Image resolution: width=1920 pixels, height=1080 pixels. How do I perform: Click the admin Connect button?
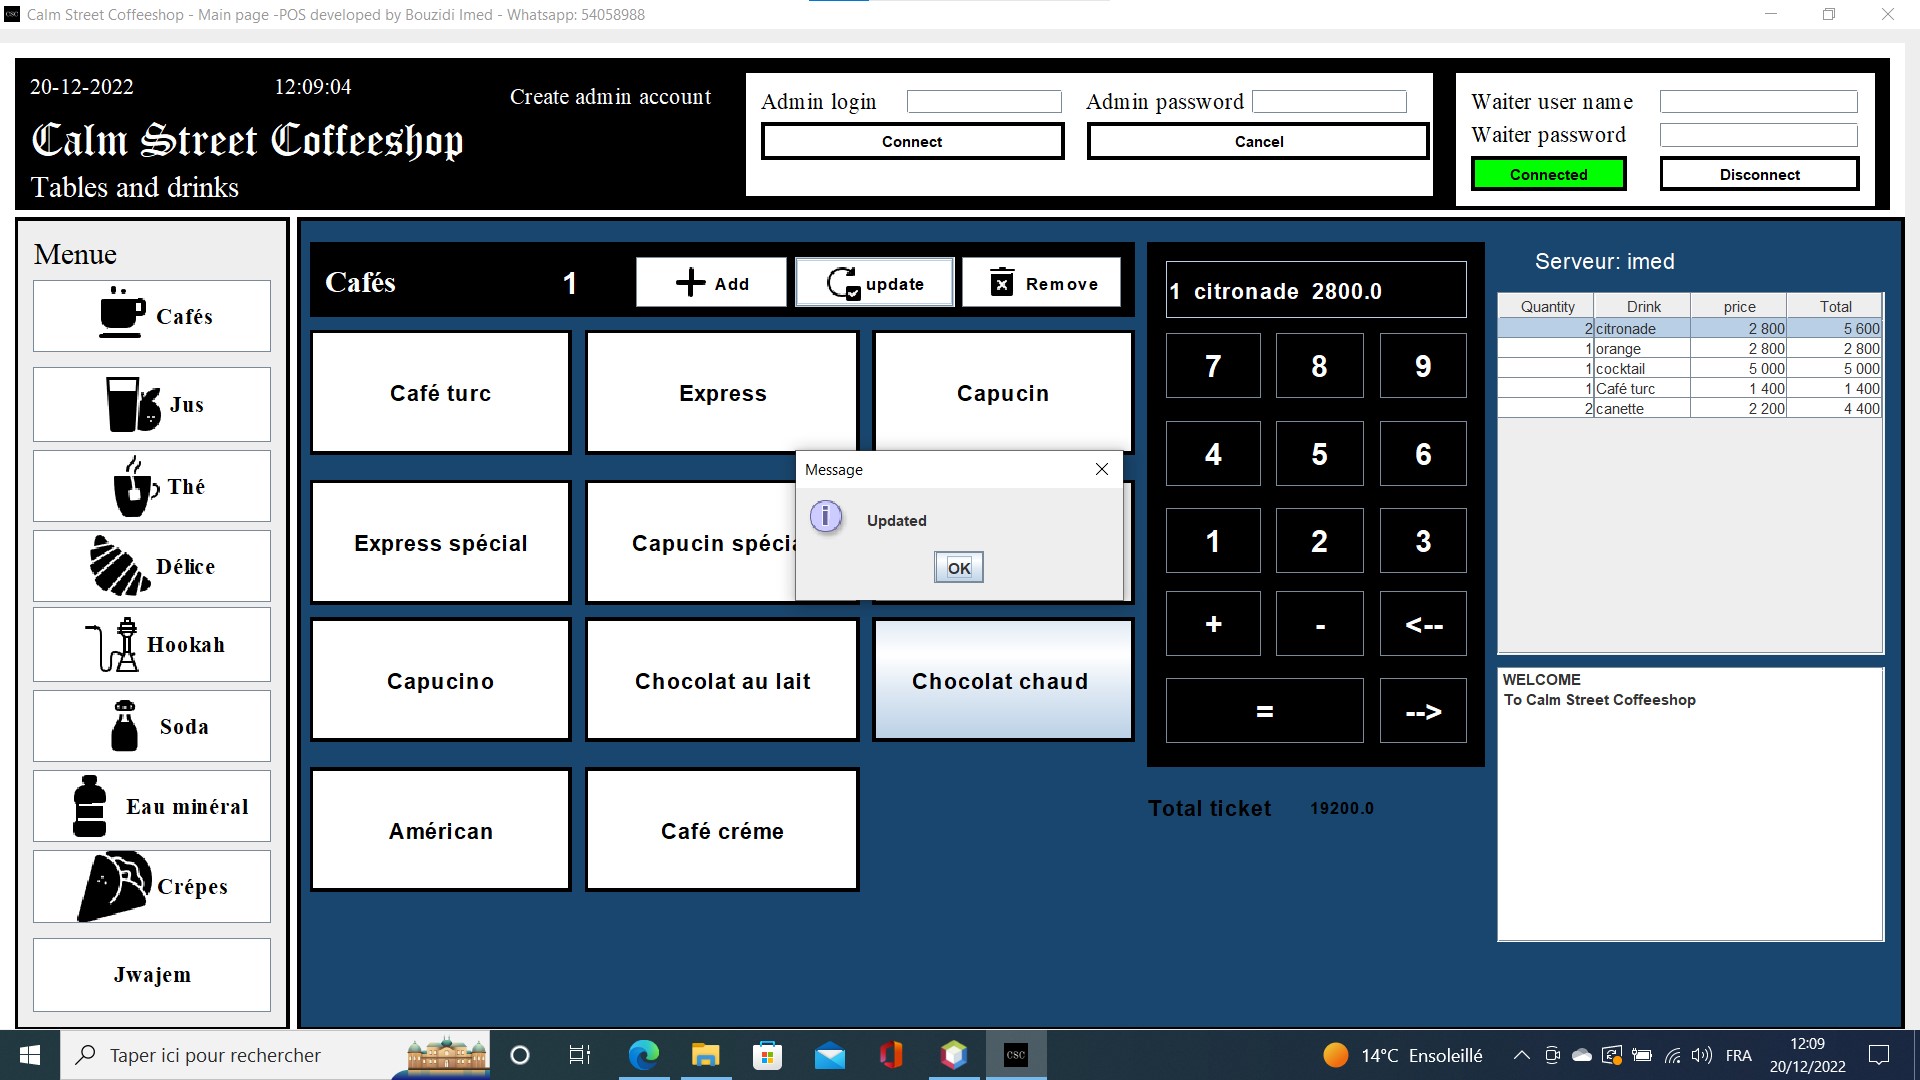(x=912, y=141)
